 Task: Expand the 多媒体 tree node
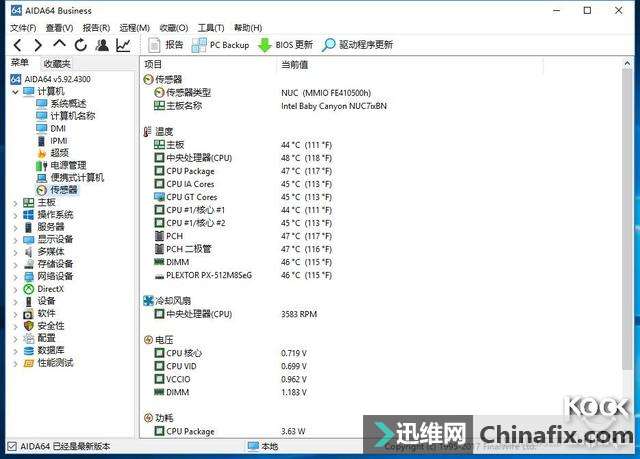(15, 252)
